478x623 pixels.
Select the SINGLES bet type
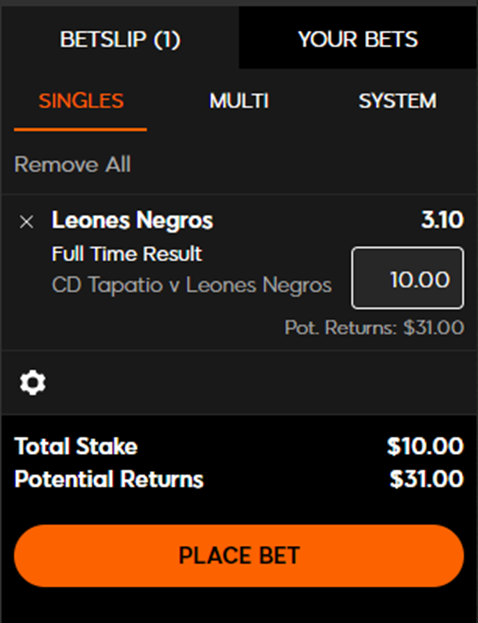point(81,101)
